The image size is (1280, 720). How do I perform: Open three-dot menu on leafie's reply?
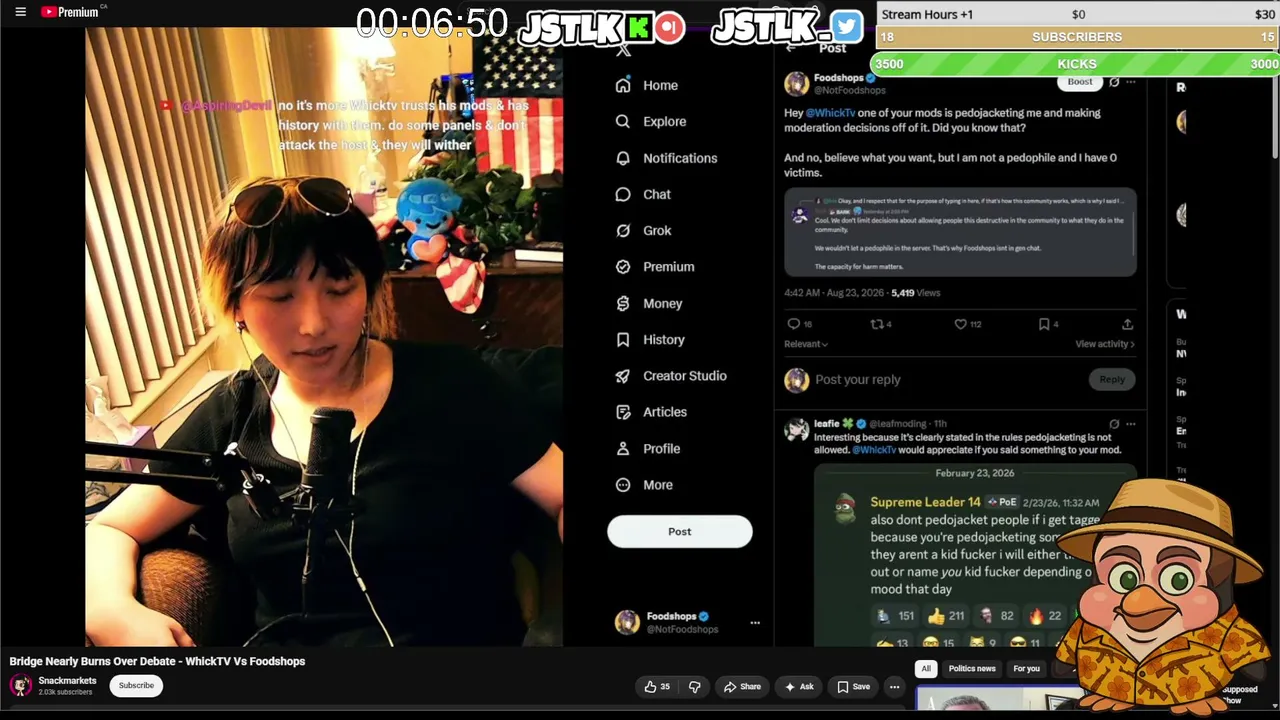[1131, 424]
